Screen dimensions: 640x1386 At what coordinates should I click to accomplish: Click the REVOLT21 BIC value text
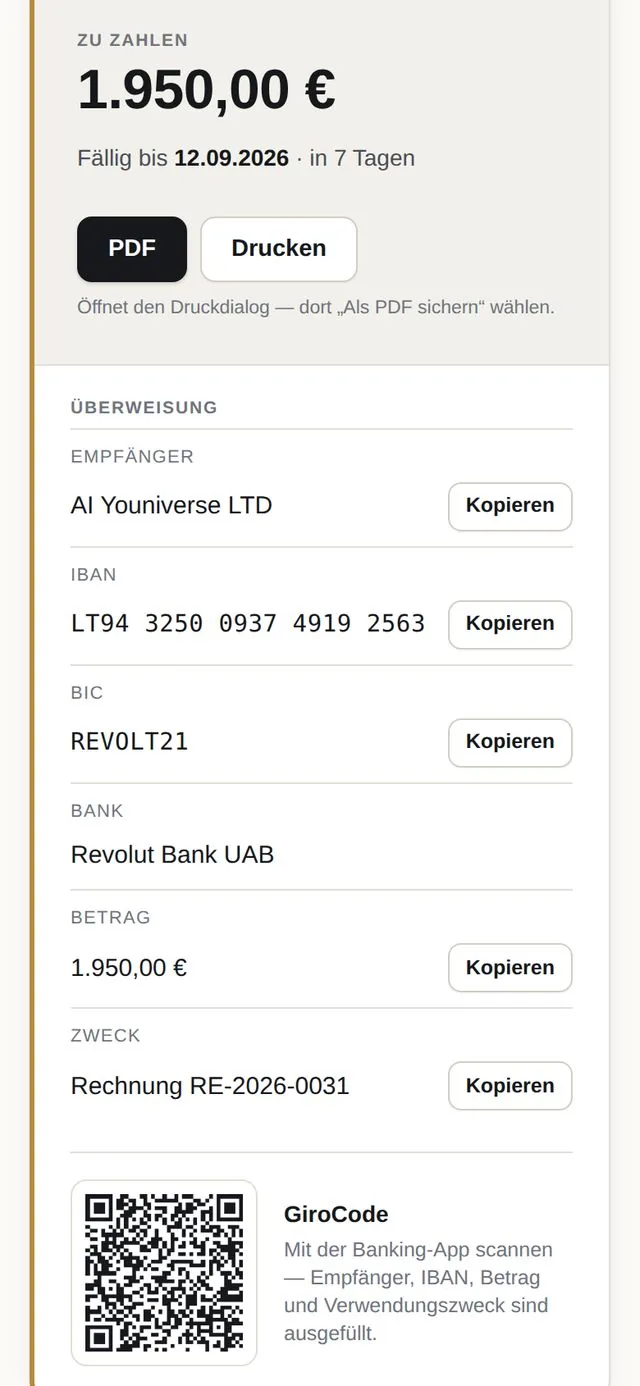click(x=130, y=742)
